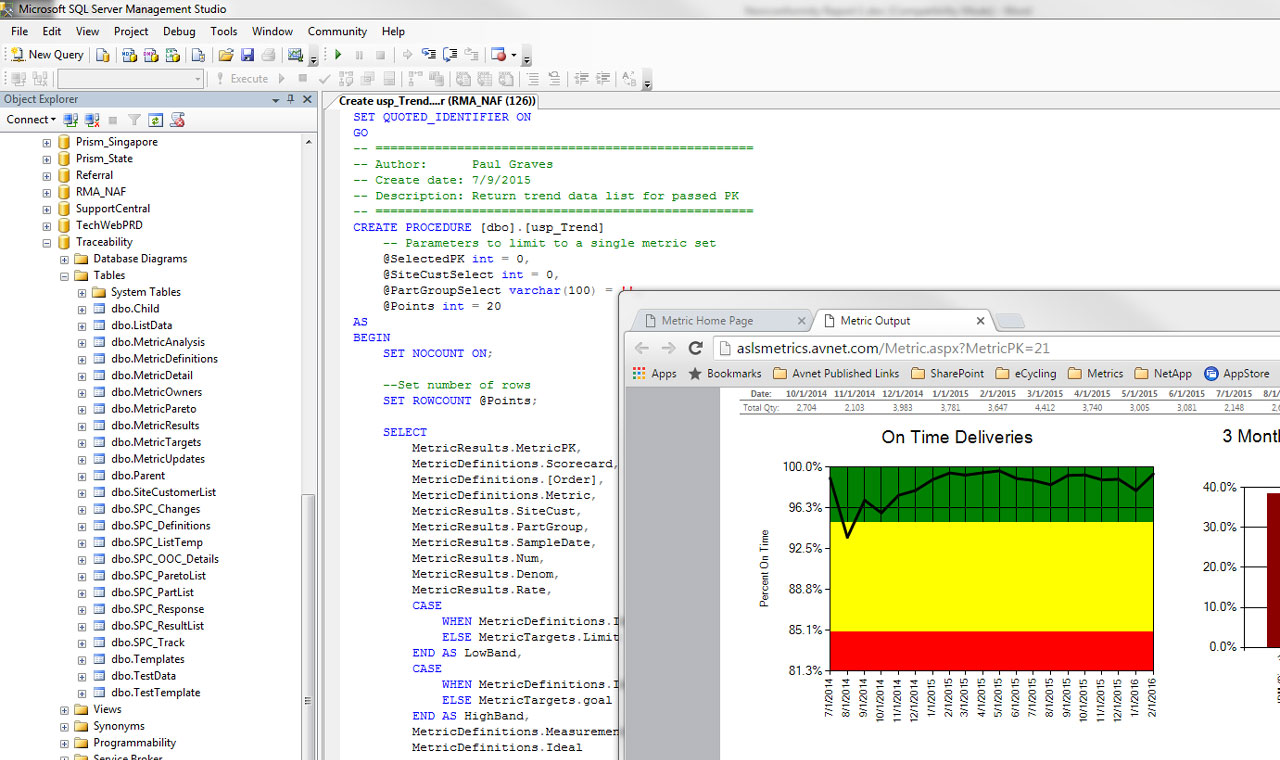Collapse the Tables folder node
The width and height of the screenshot is (1280, 760).
[65, 275]
